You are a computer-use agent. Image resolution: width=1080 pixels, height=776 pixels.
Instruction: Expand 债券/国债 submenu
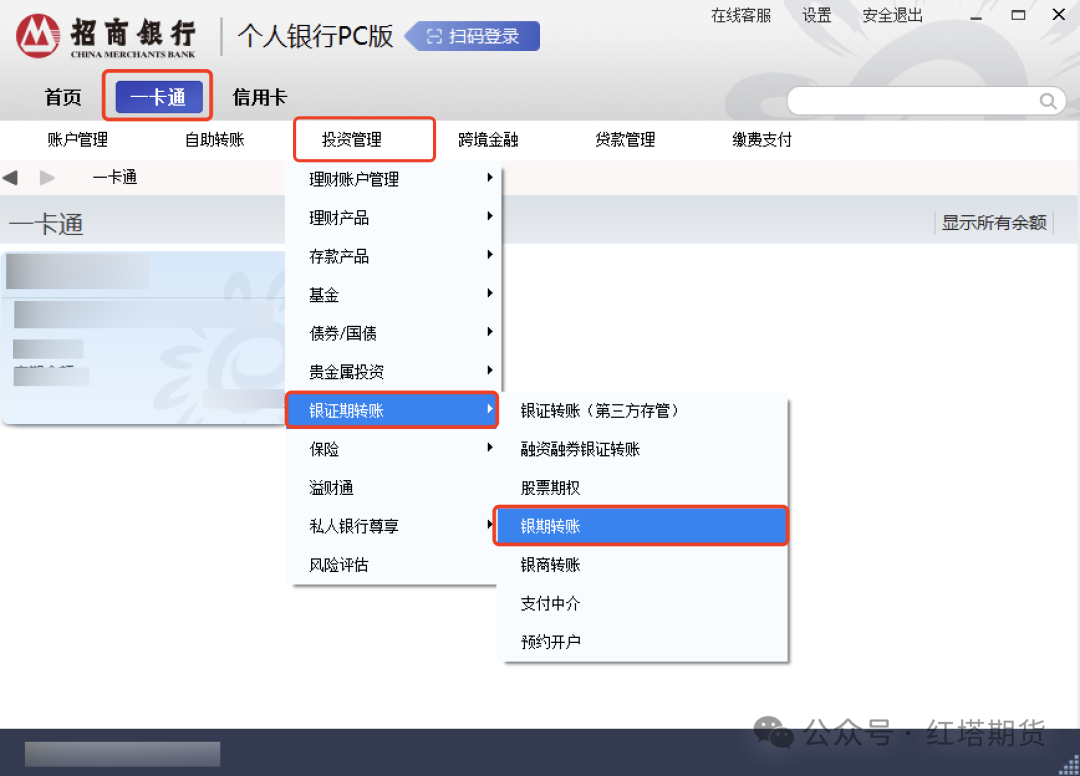[x=393, y=333]
